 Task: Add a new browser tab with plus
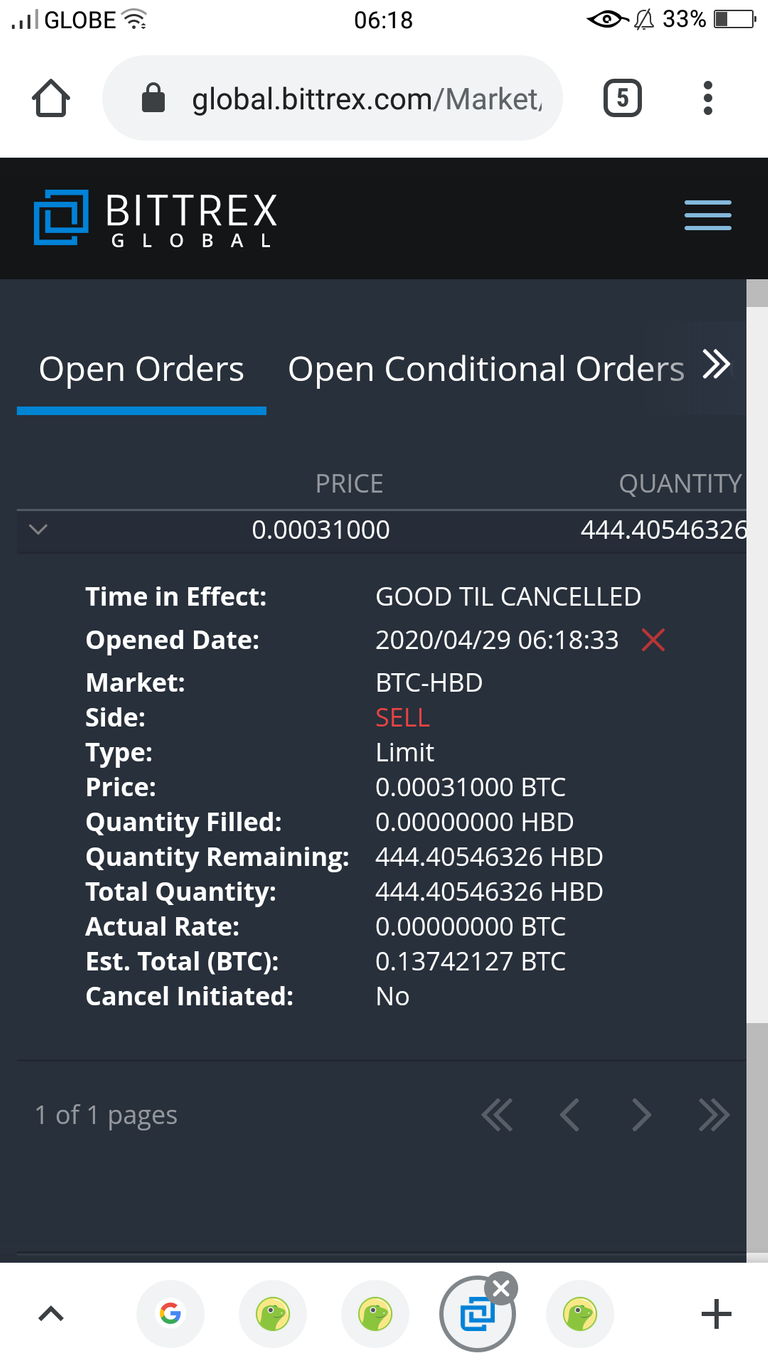(716, 1314)
